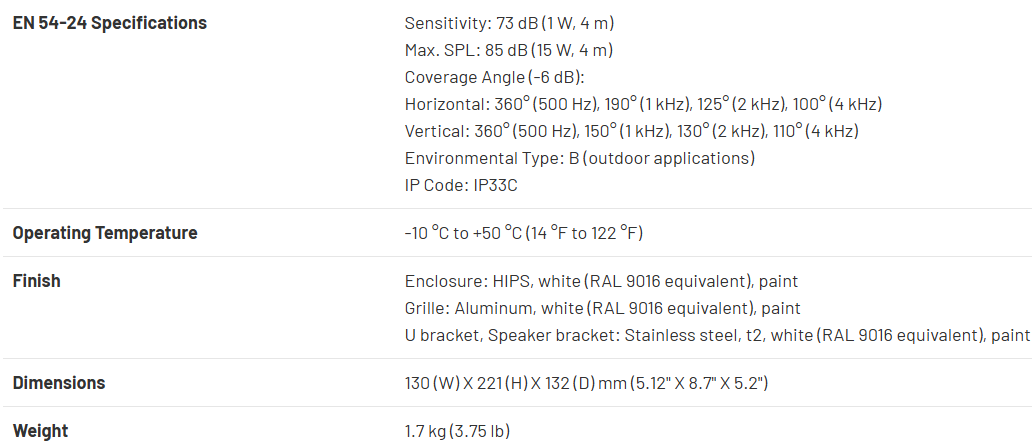Click the '190° (1 kHz)' horizontal value
The width and height of the screenshot is (1032, 447).
tap(638, 104)
